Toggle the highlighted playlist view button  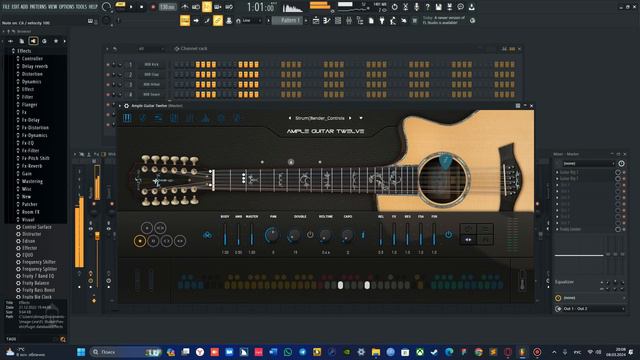[185, 20]
